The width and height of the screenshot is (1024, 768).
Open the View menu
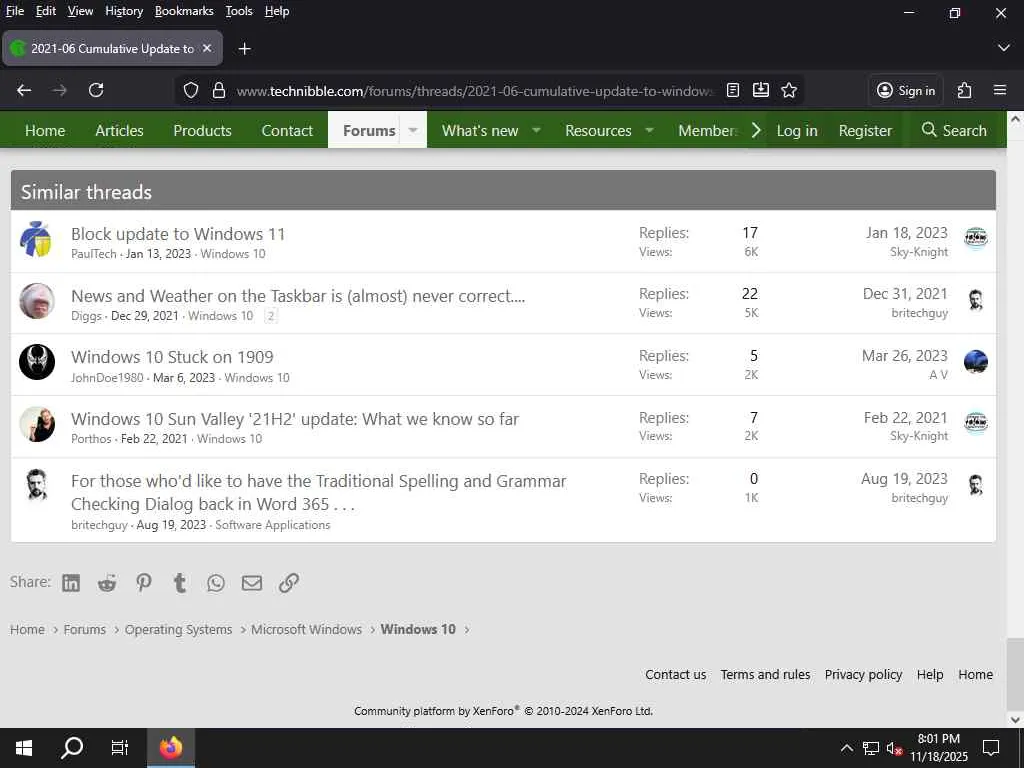[80, 11]
